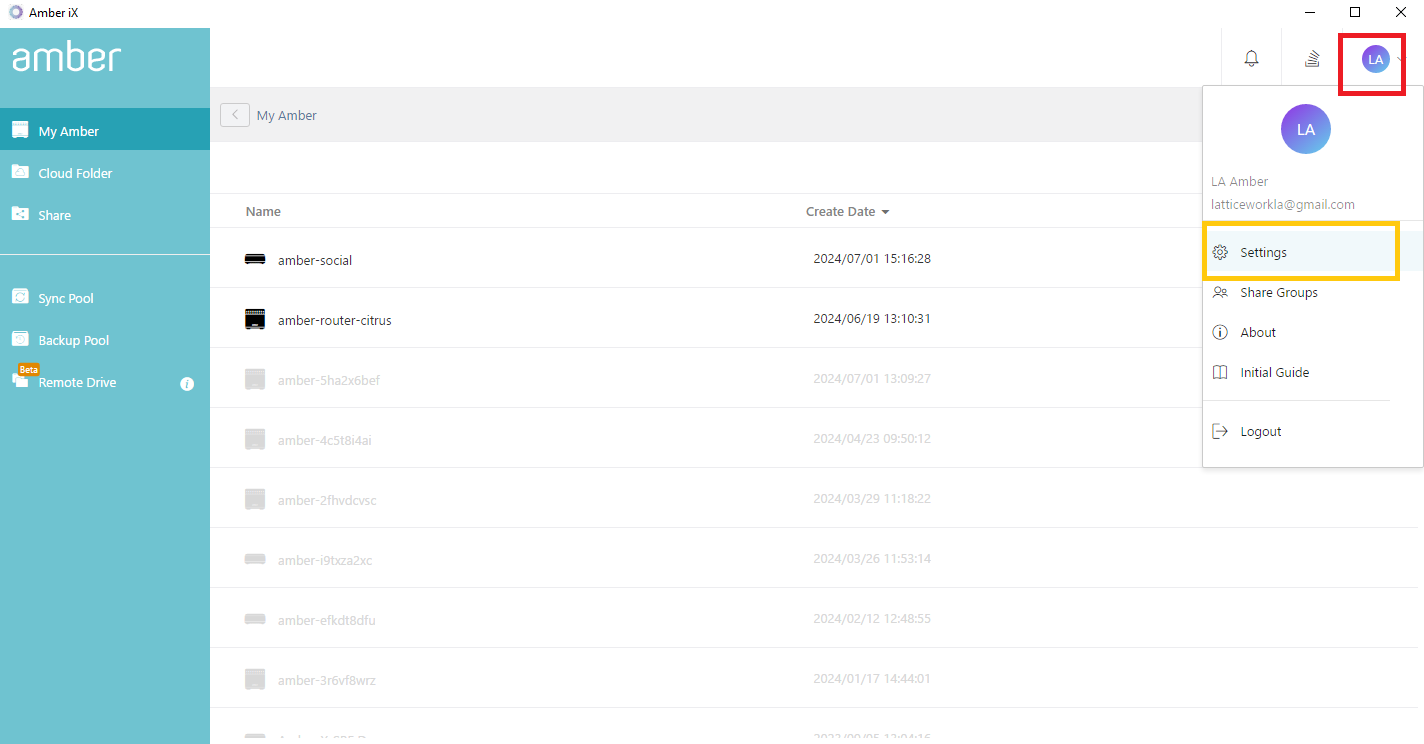
Task: Click the amber-social device icon
Action: tap(255, 259)
